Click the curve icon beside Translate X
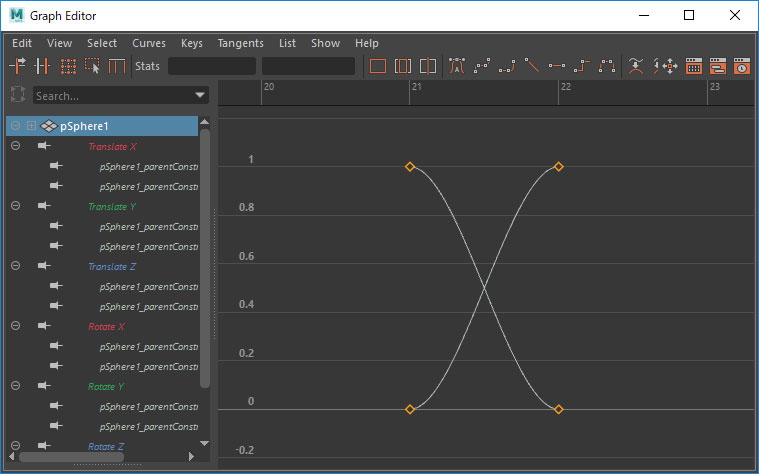The image size is (759, 474). (44, 146)
